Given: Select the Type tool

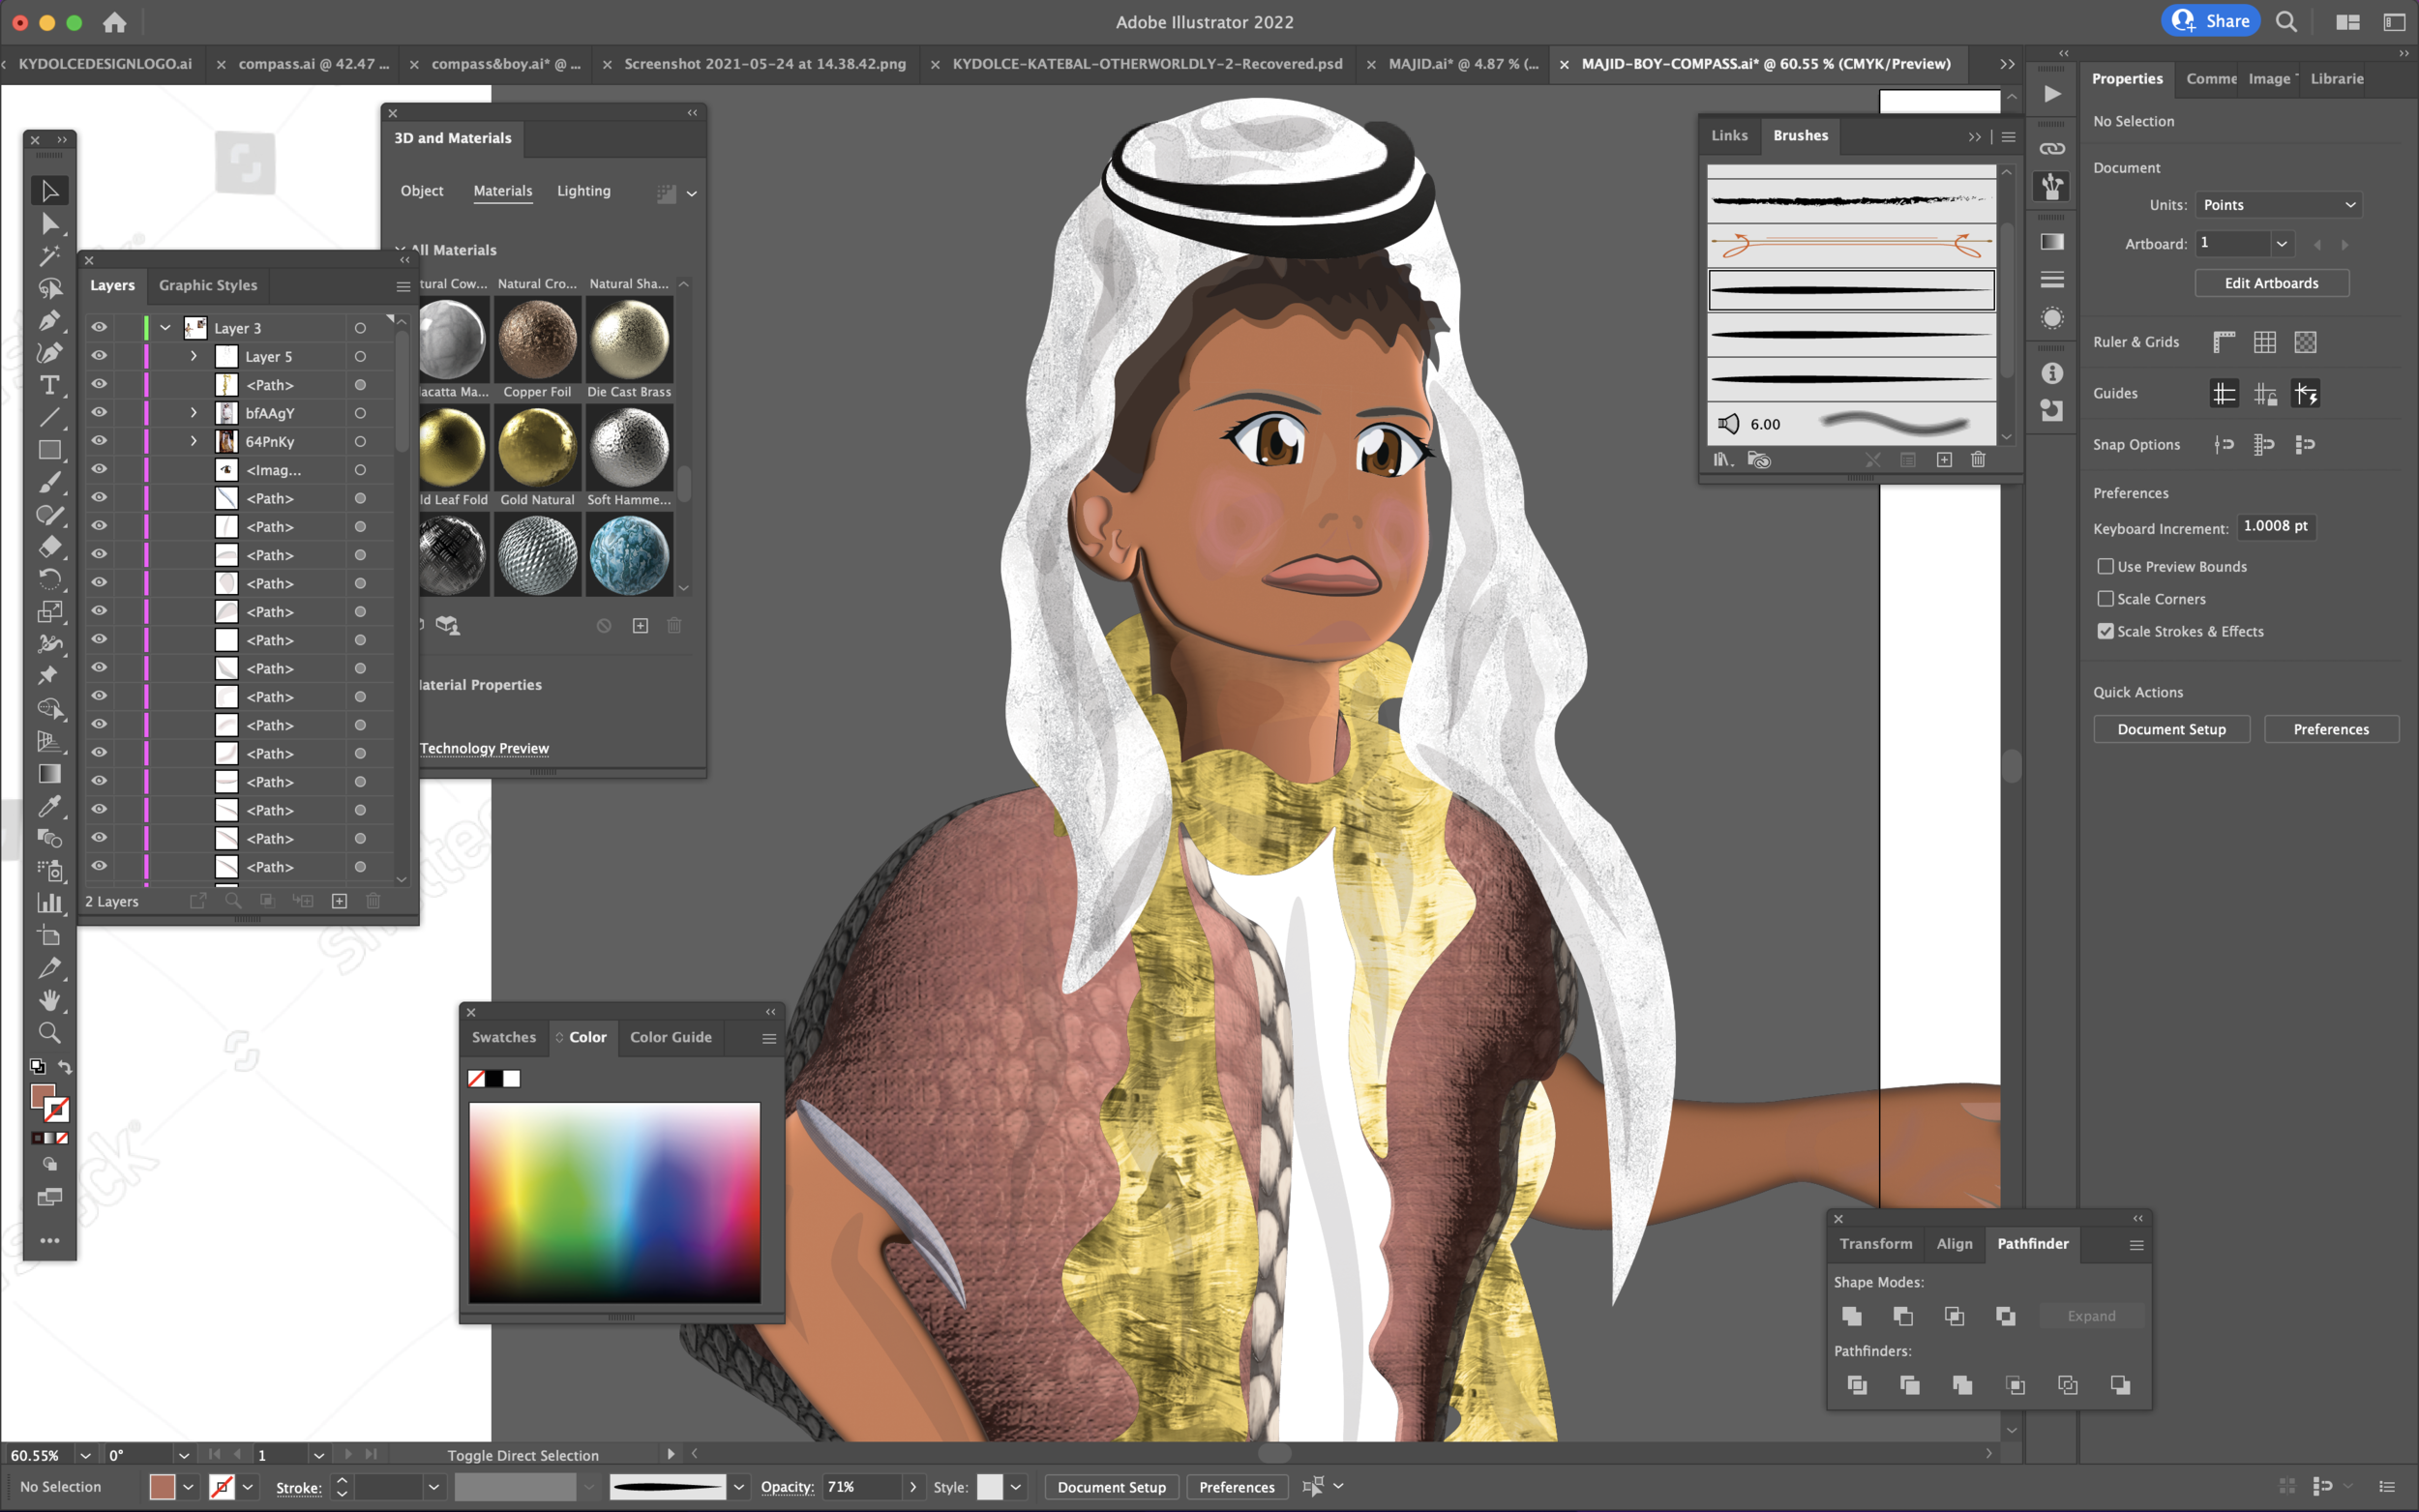Looking at the screenshot, I should click(x=49, y=385).
